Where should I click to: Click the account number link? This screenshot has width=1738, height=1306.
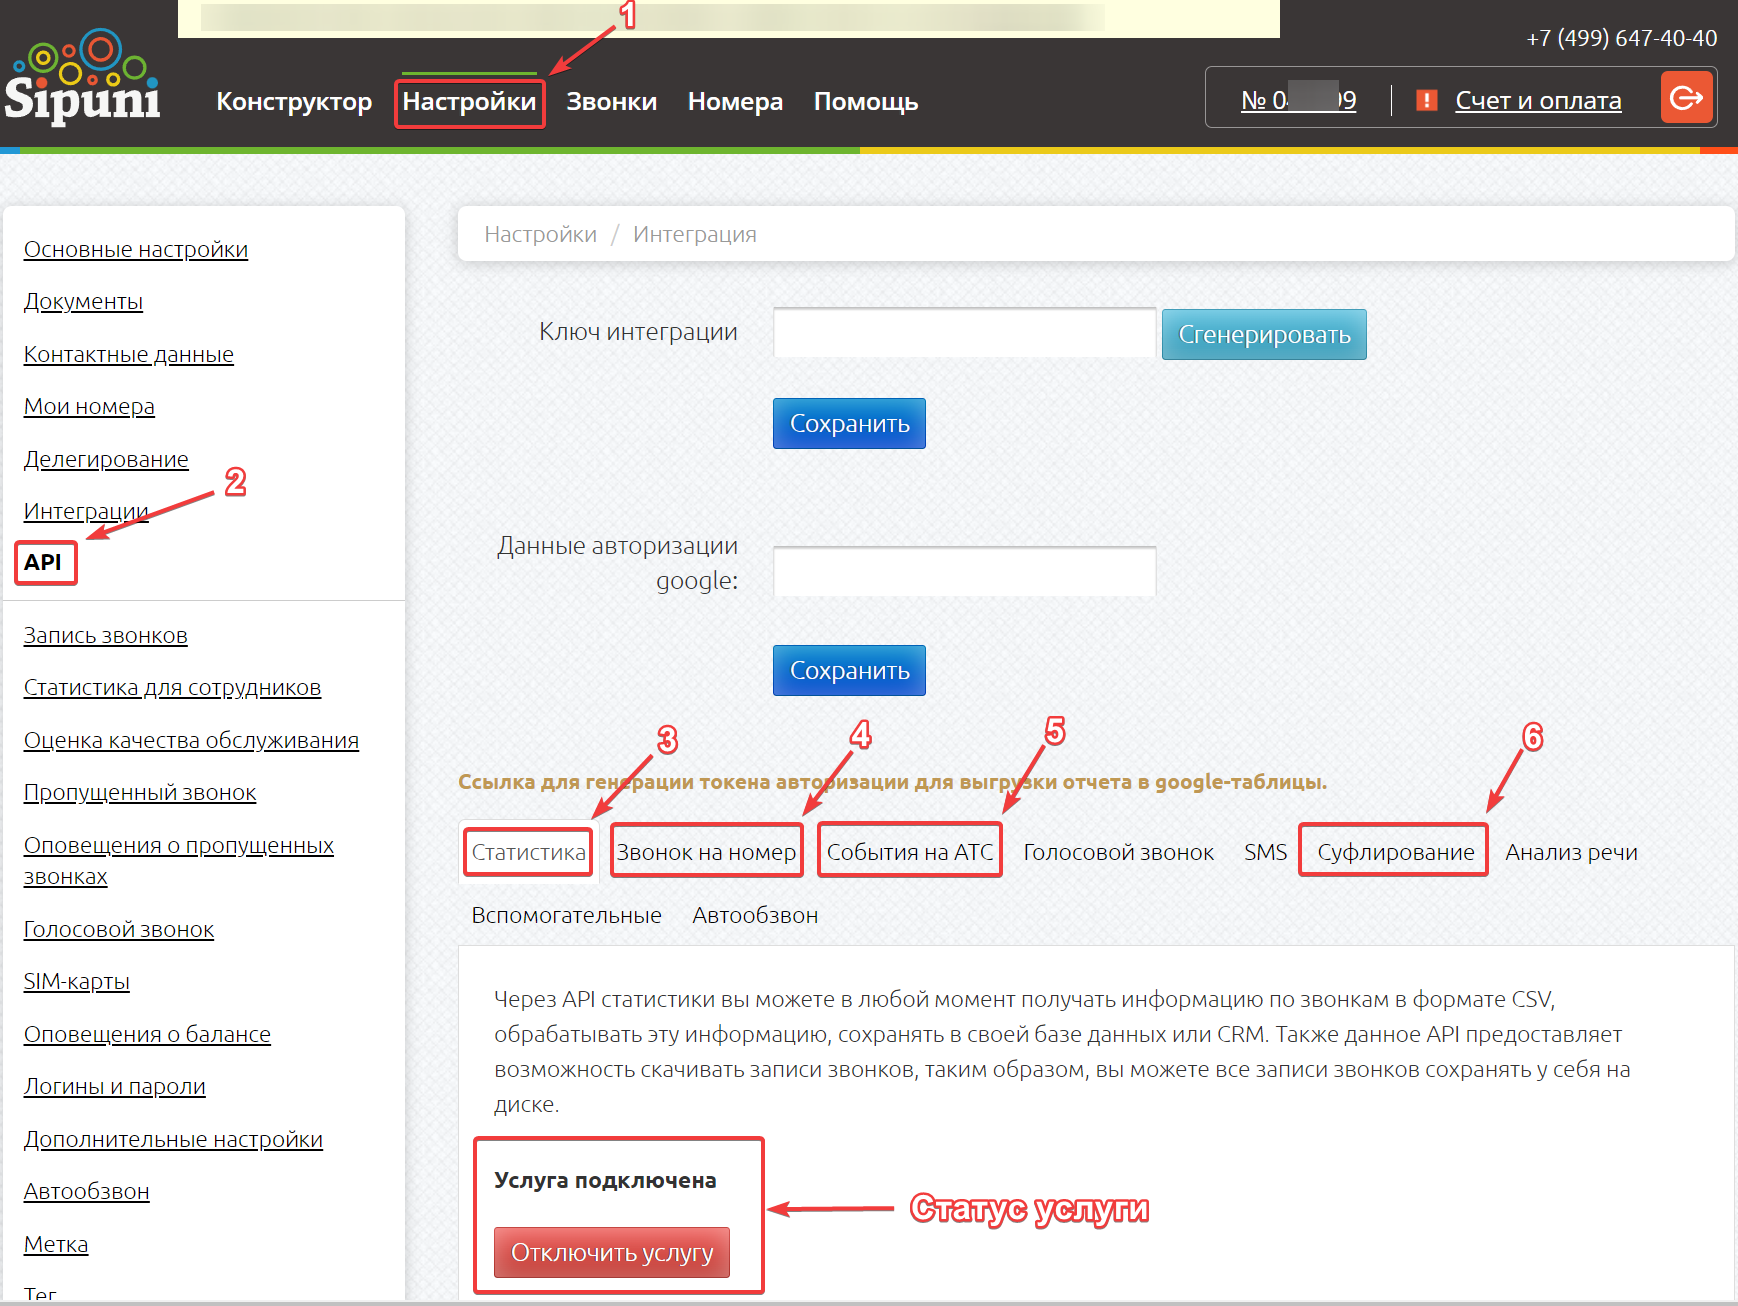coord(1298,100)
